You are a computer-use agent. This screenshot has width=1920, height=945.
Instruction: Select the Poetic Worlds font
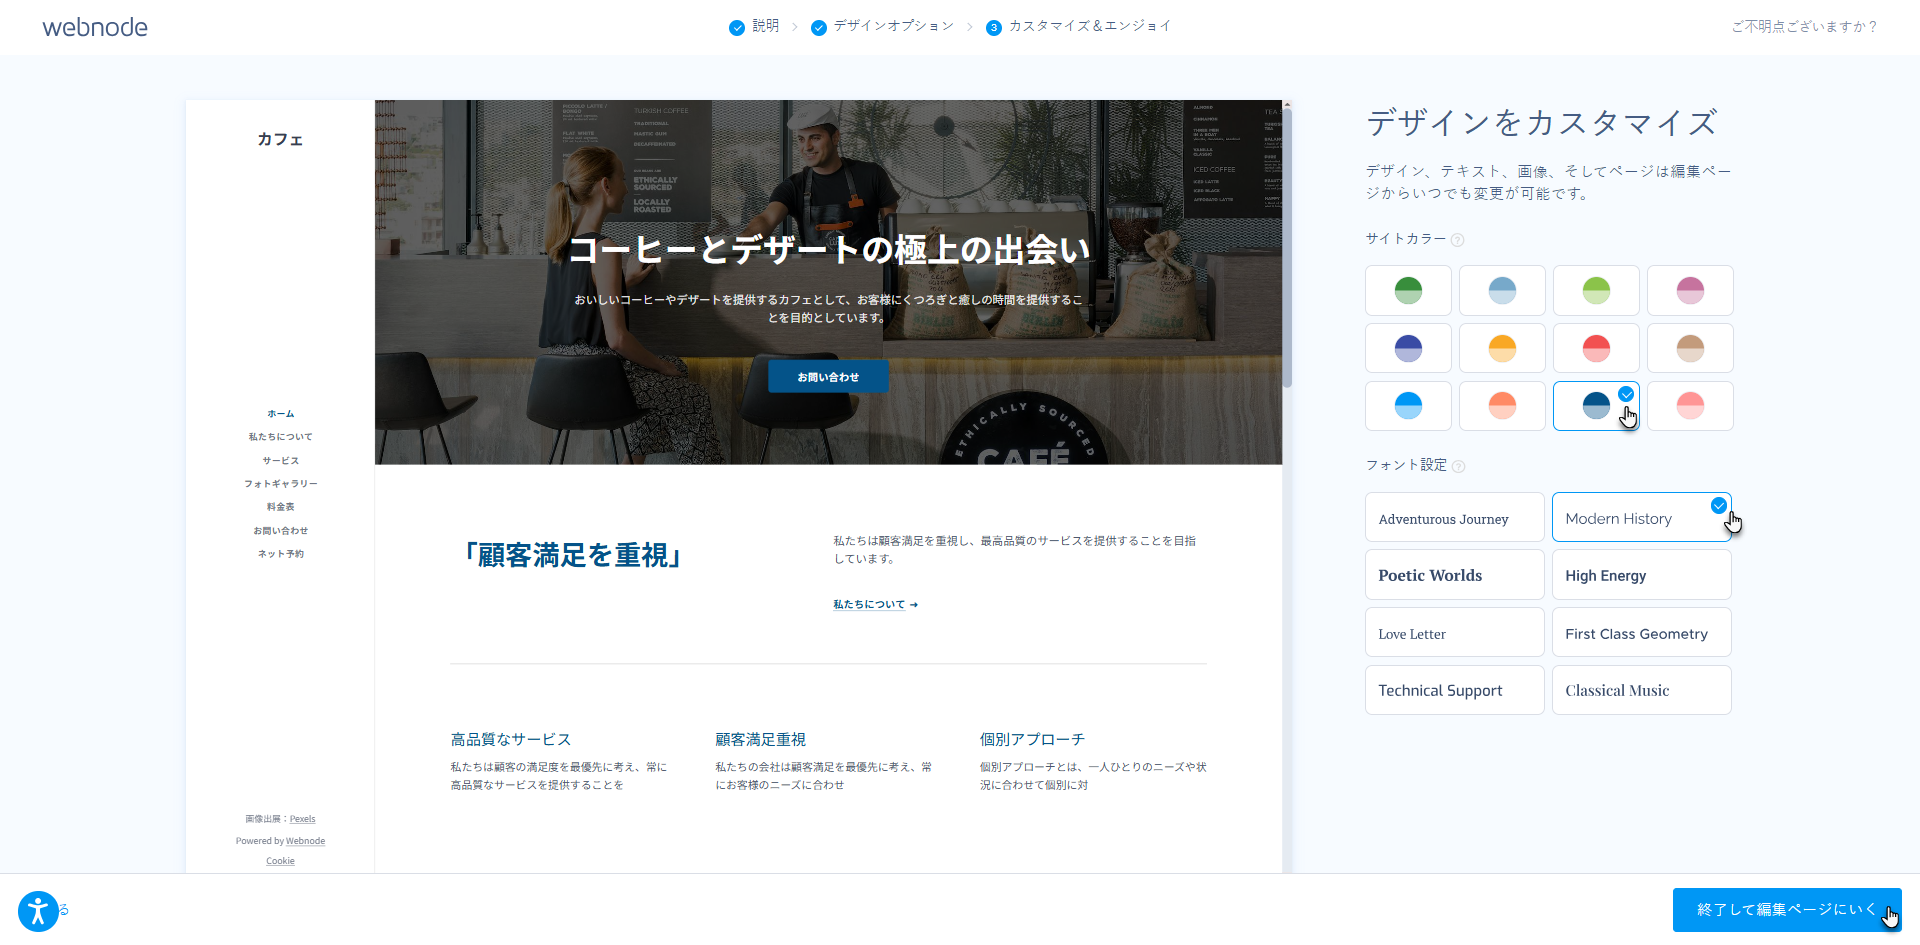click(x=1455, y=575)
